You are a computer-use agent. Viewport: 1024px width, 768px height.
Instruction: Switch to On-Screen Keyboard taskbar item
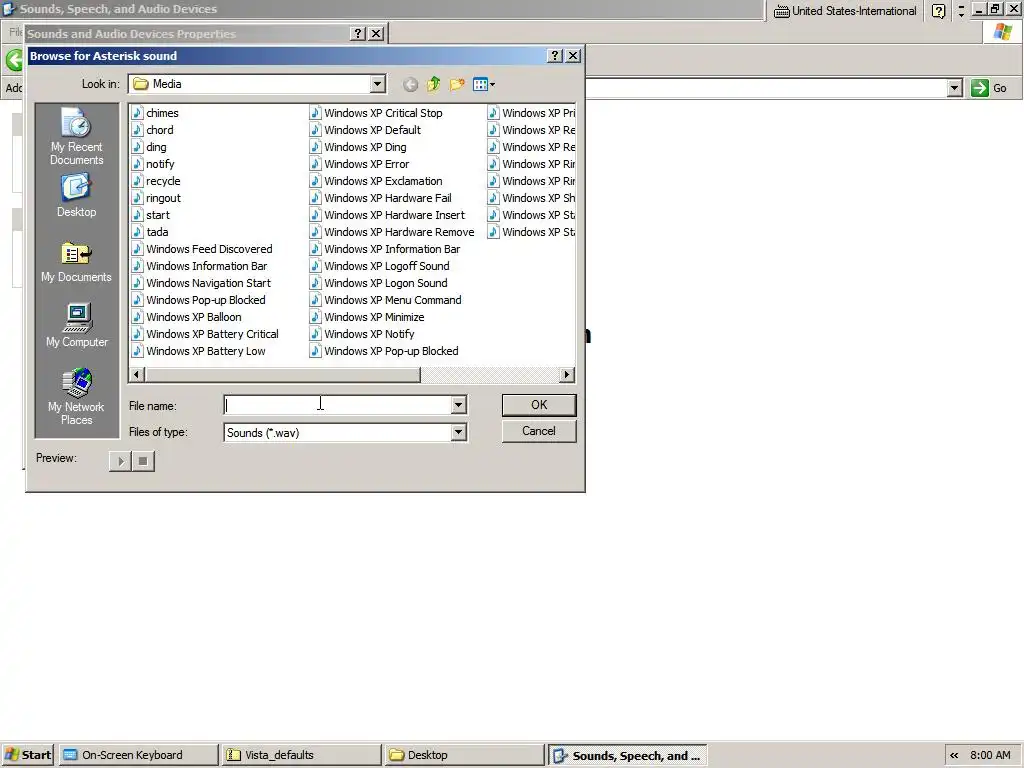(x=138, y=755)
